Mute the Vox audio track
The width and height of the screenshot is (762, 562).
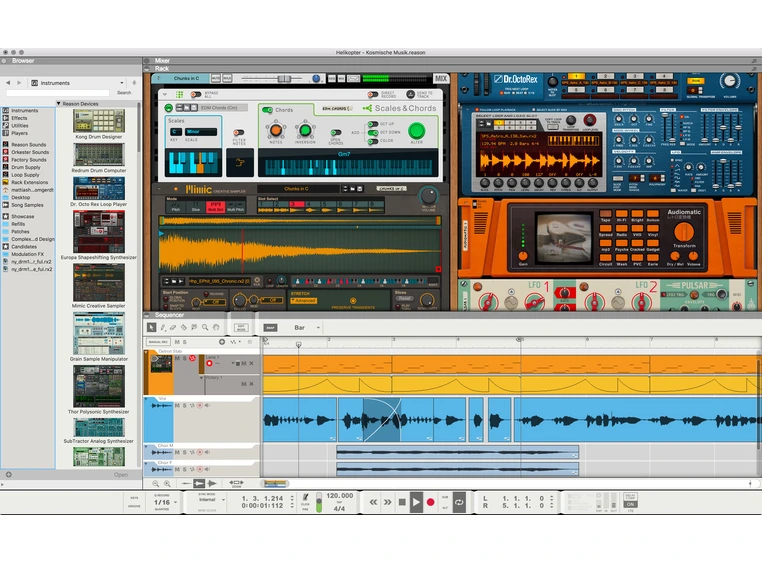[177, 405]
